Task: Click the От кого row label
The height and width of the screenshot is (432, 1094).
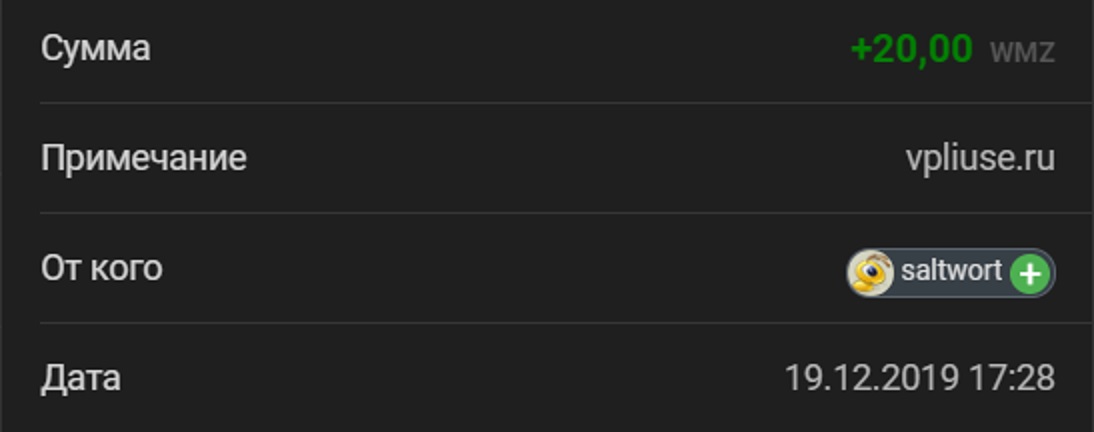Action: (x=102, y=269)
